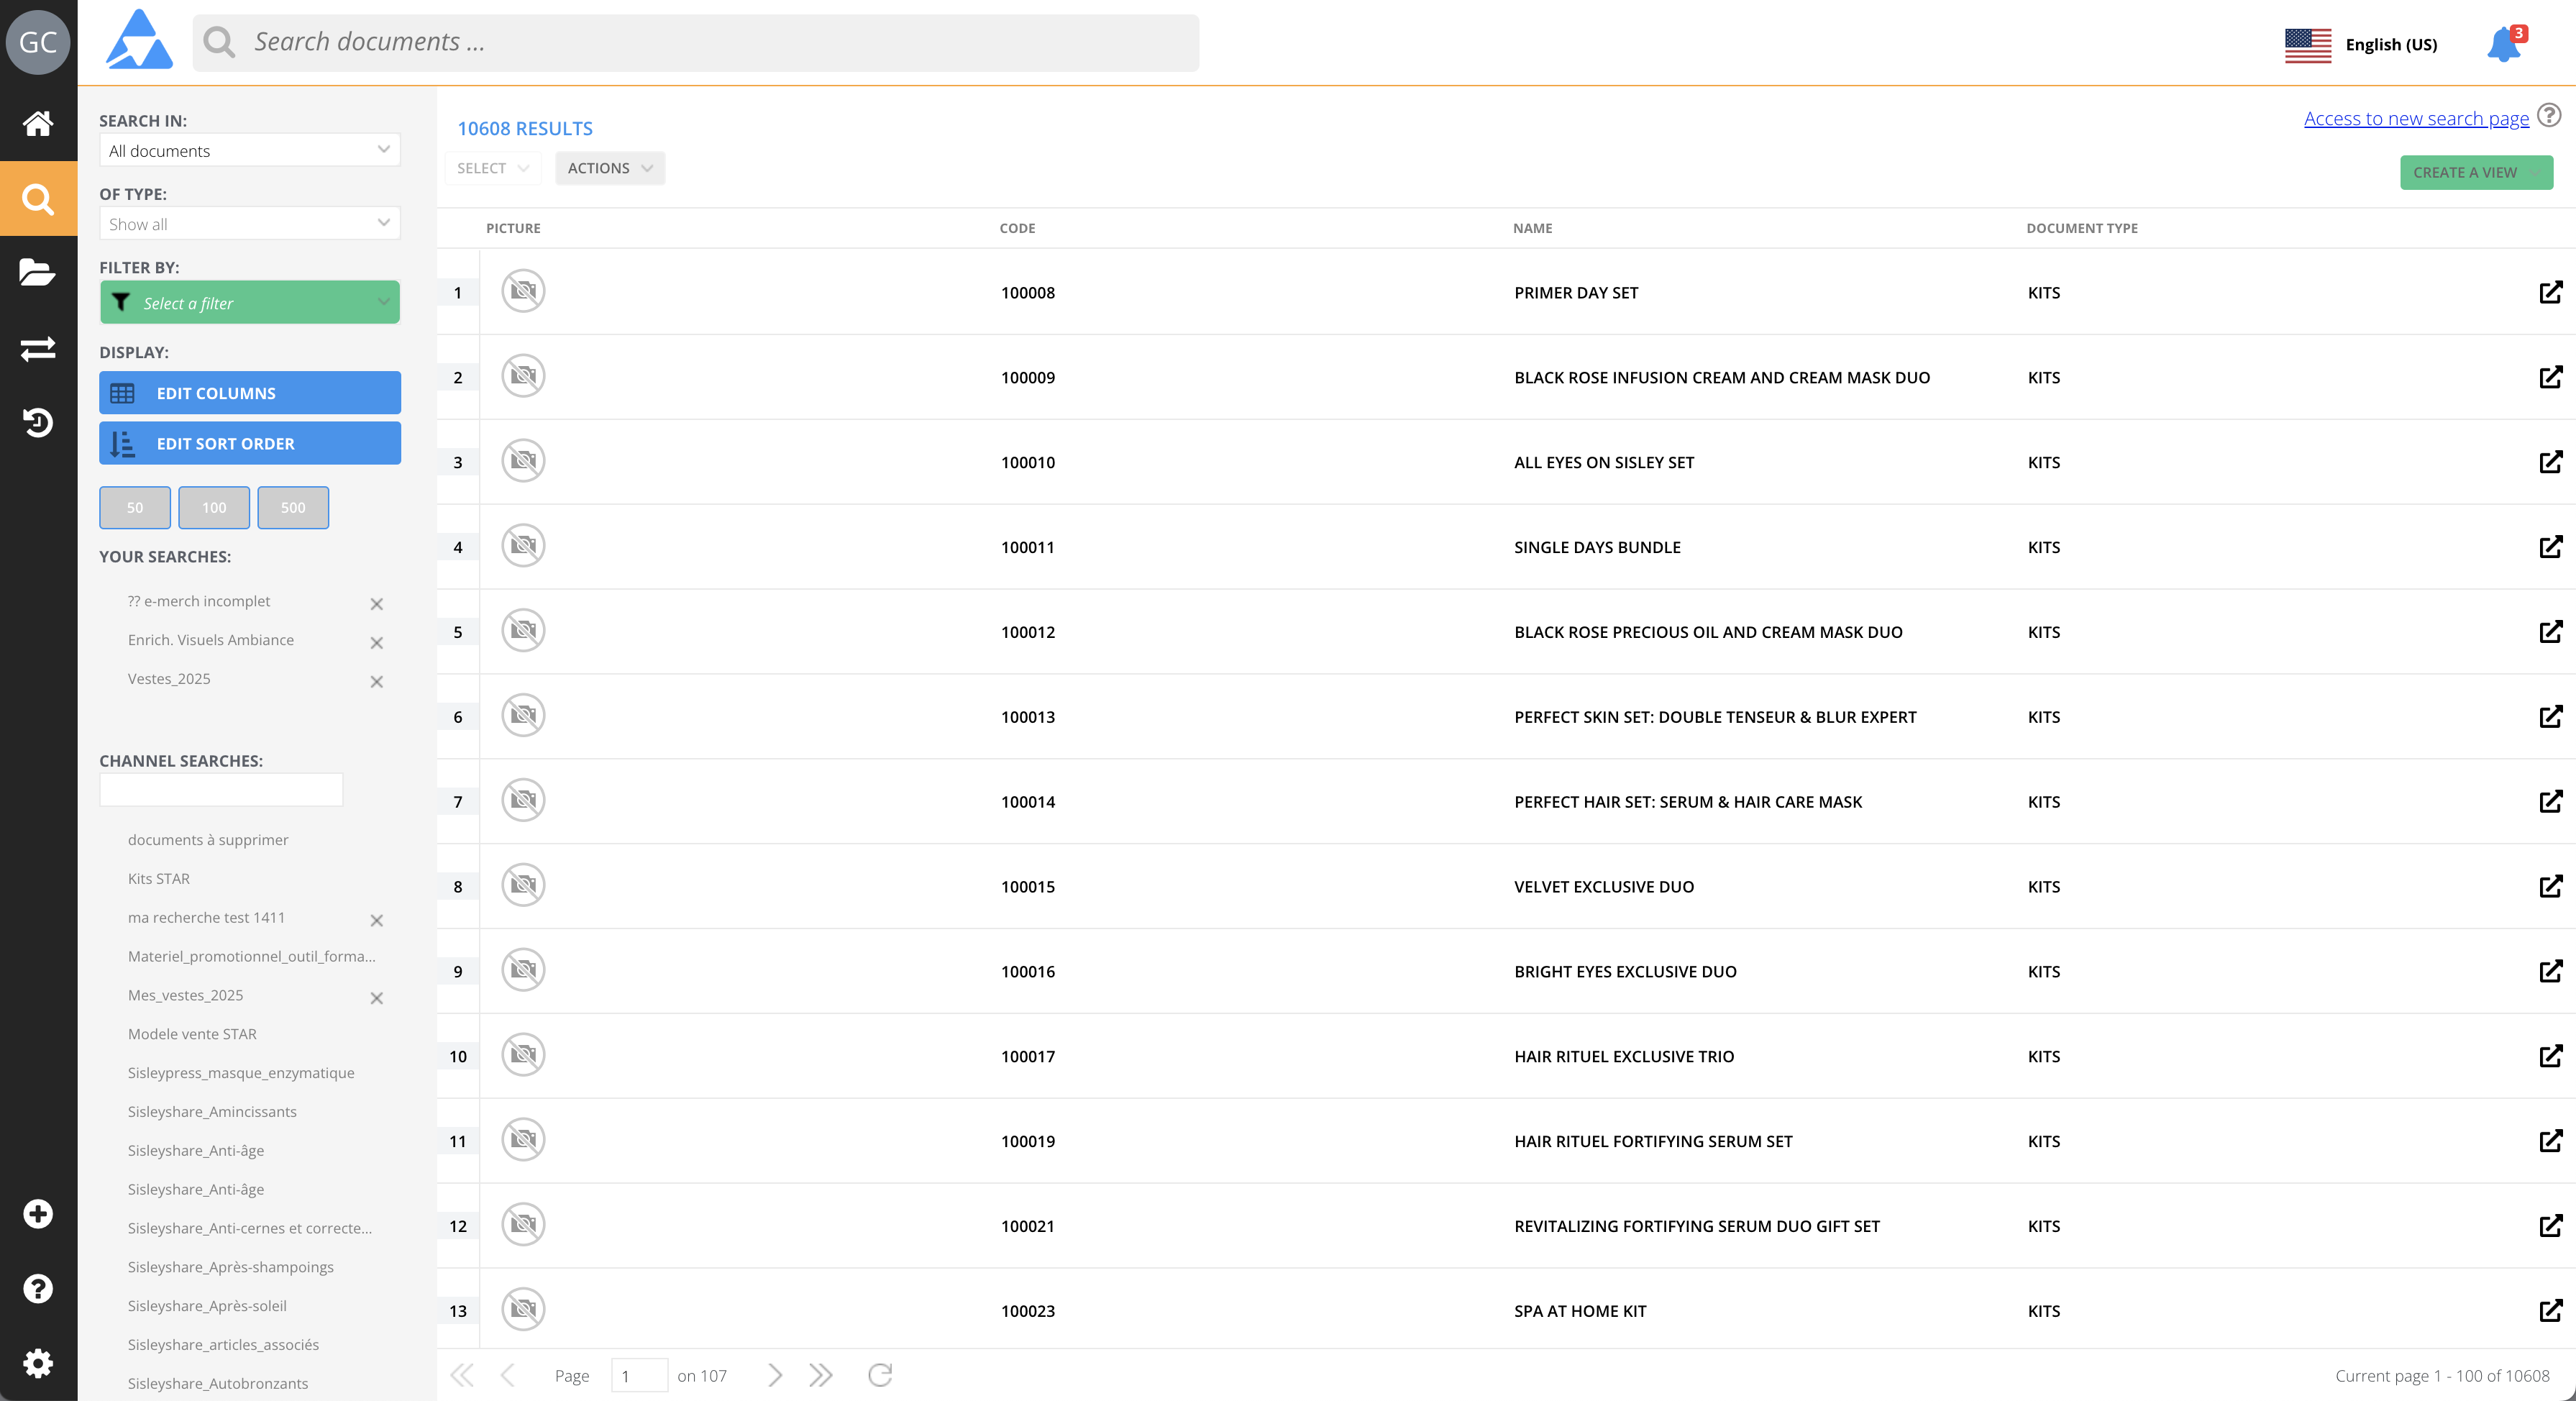The width and height of the screenshot is (2576, 1401).
Task: Click the plus add icon in sidebar
Action: click(38, 1214)
